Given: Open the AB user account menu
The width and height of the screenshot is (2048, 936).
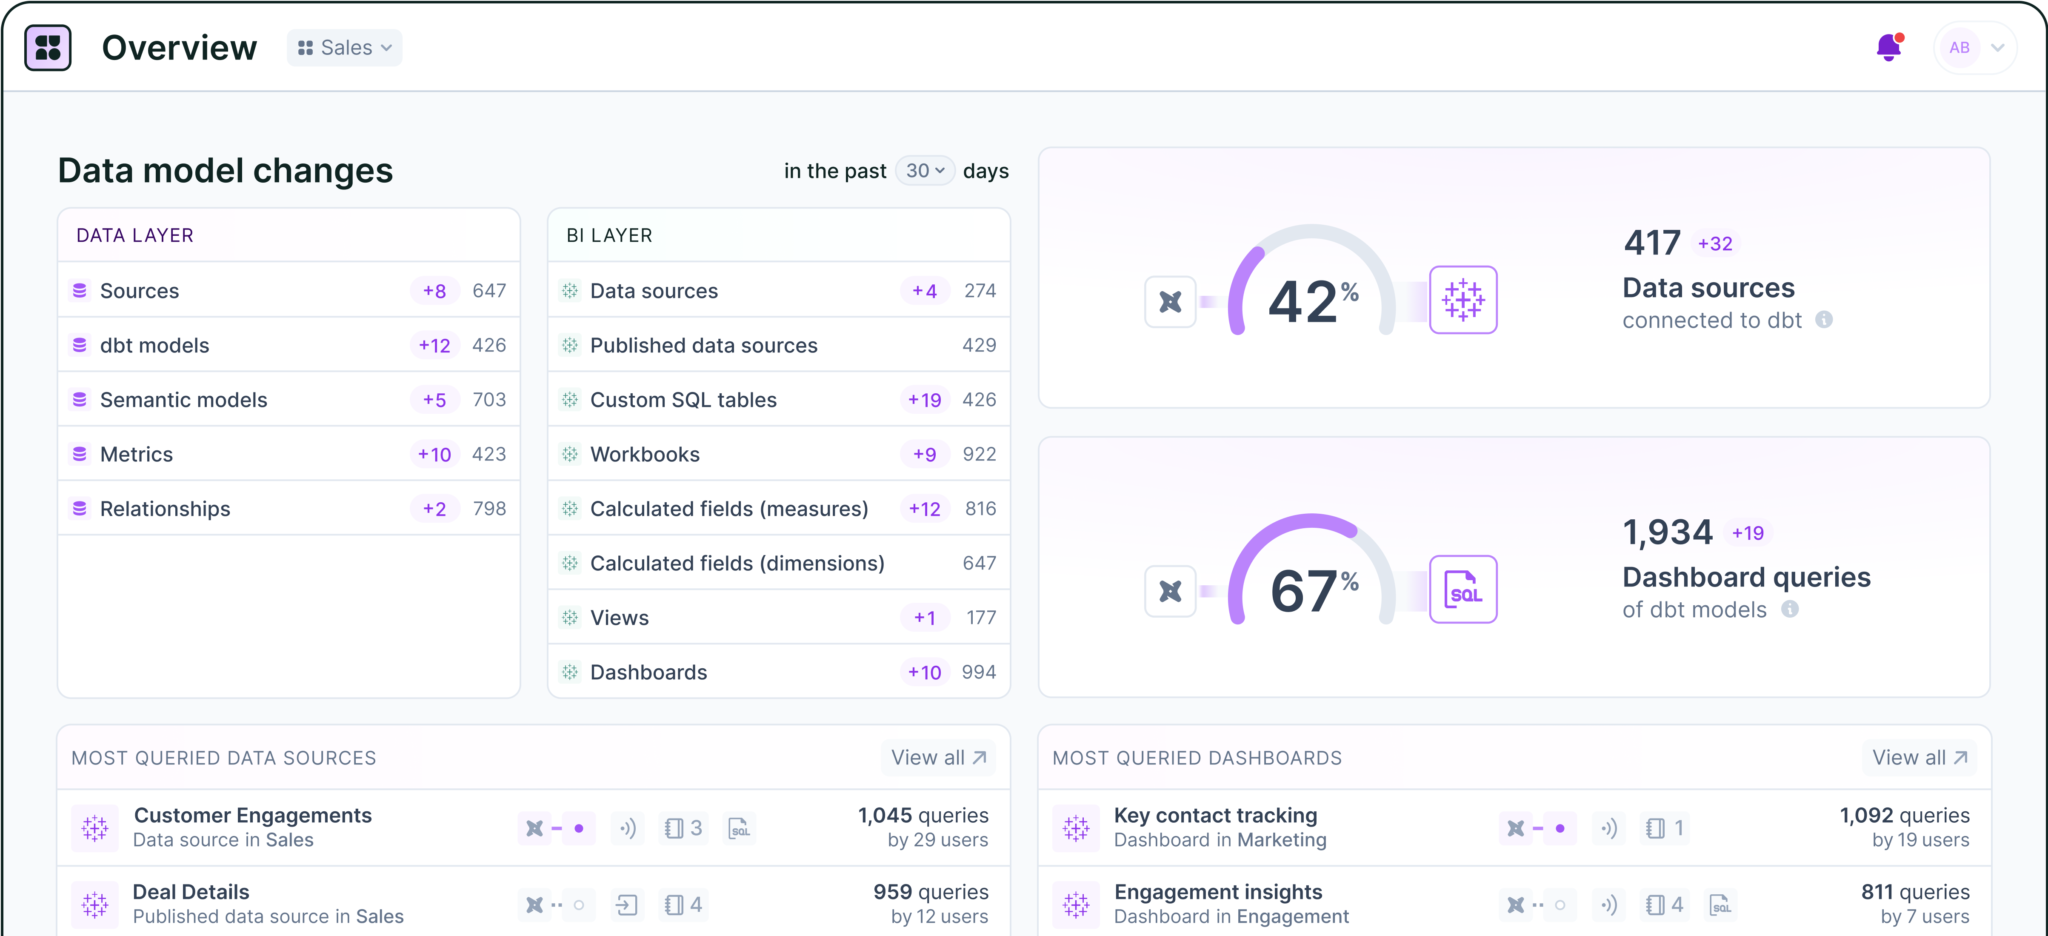Looking at the screenshot, I should click(1975, 48).
